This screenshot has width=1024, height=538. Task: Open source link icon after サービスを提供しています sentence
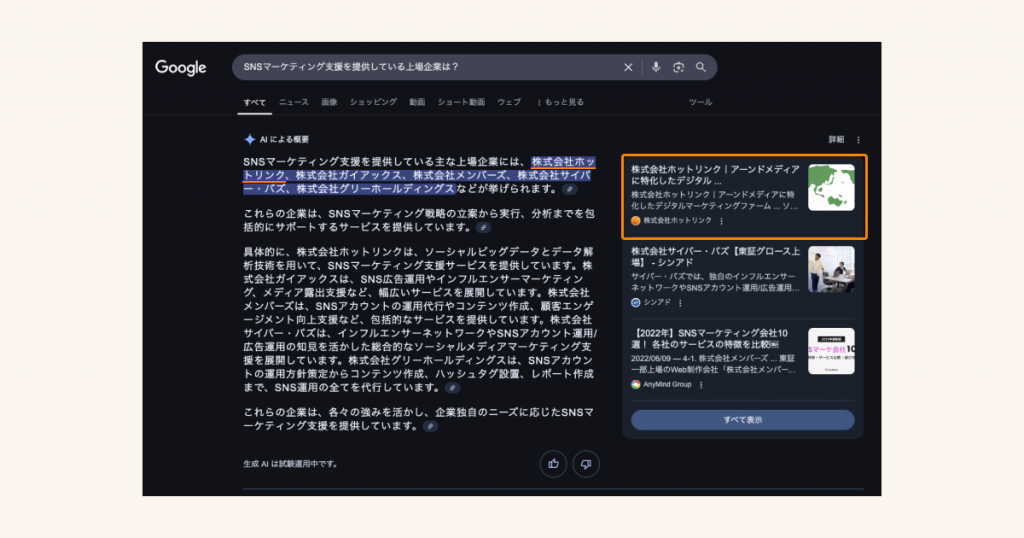(x=483, y=228)
